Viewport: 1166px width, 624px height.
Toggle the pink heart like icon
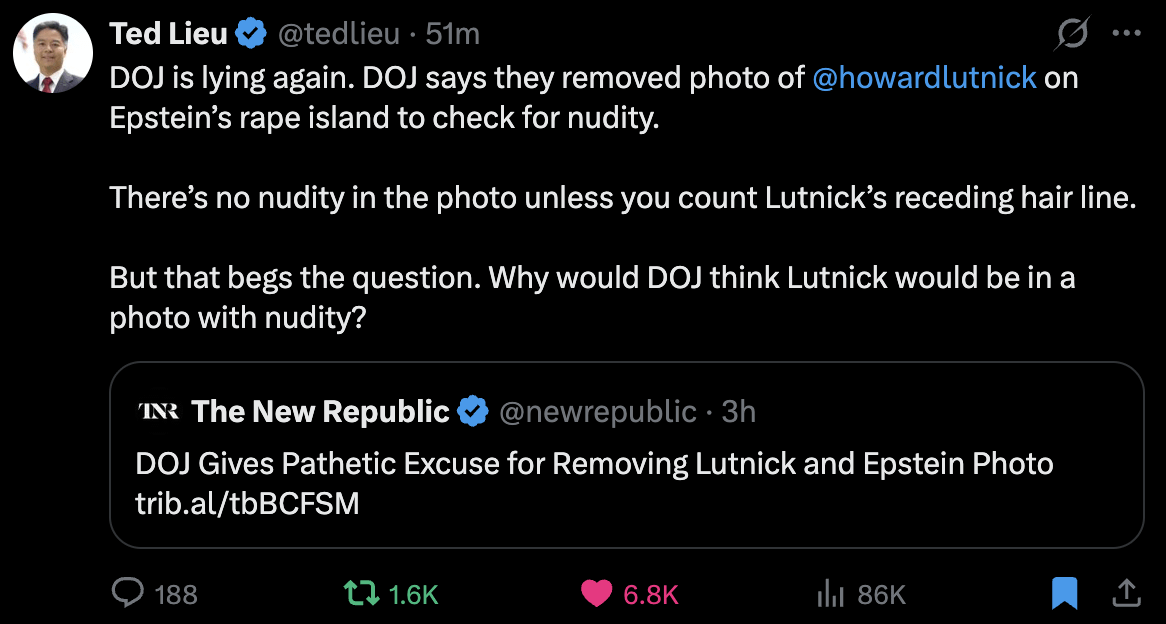pyautogui.click(x=597, y=594)
